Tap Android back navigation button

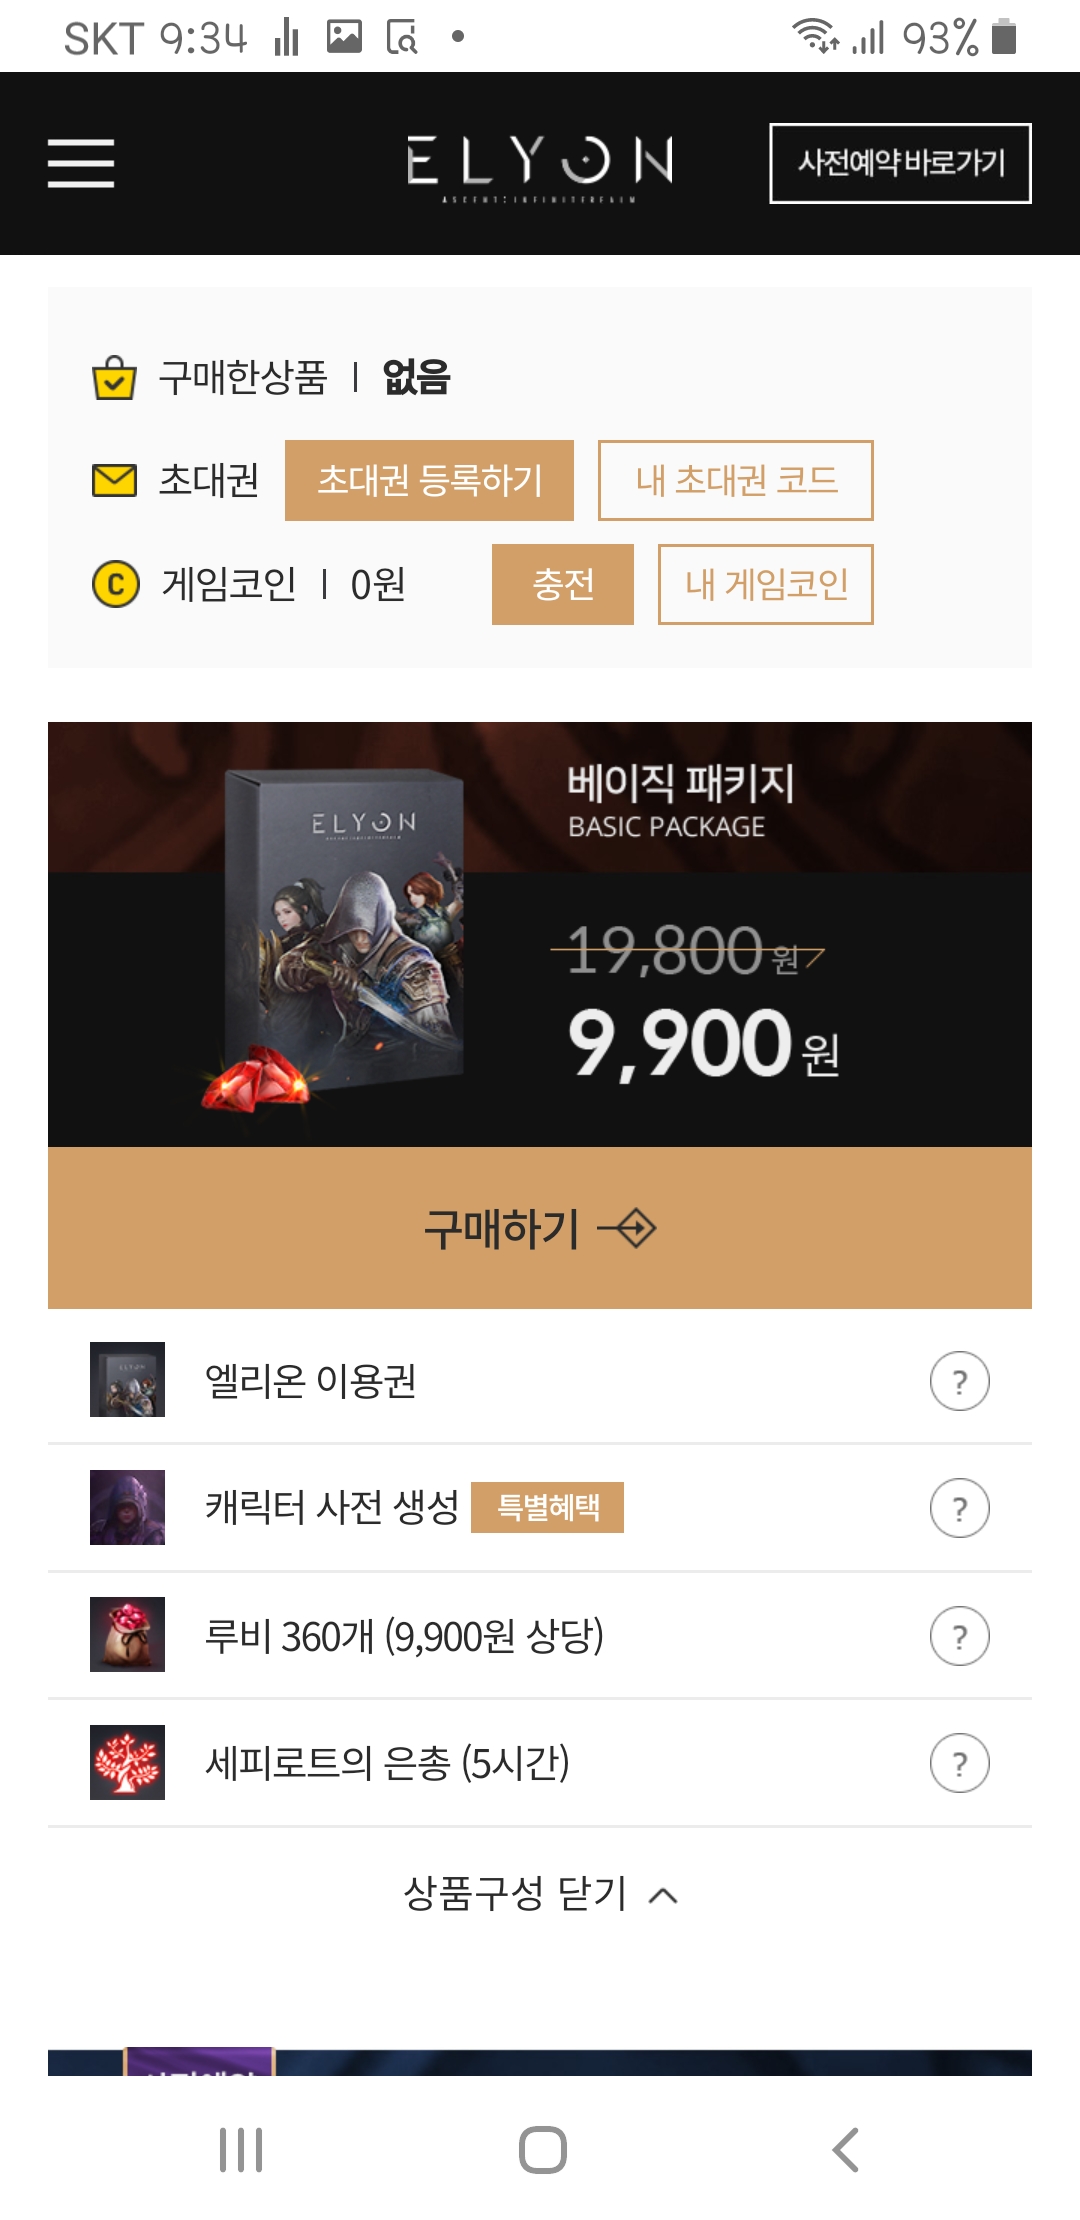845,2150
